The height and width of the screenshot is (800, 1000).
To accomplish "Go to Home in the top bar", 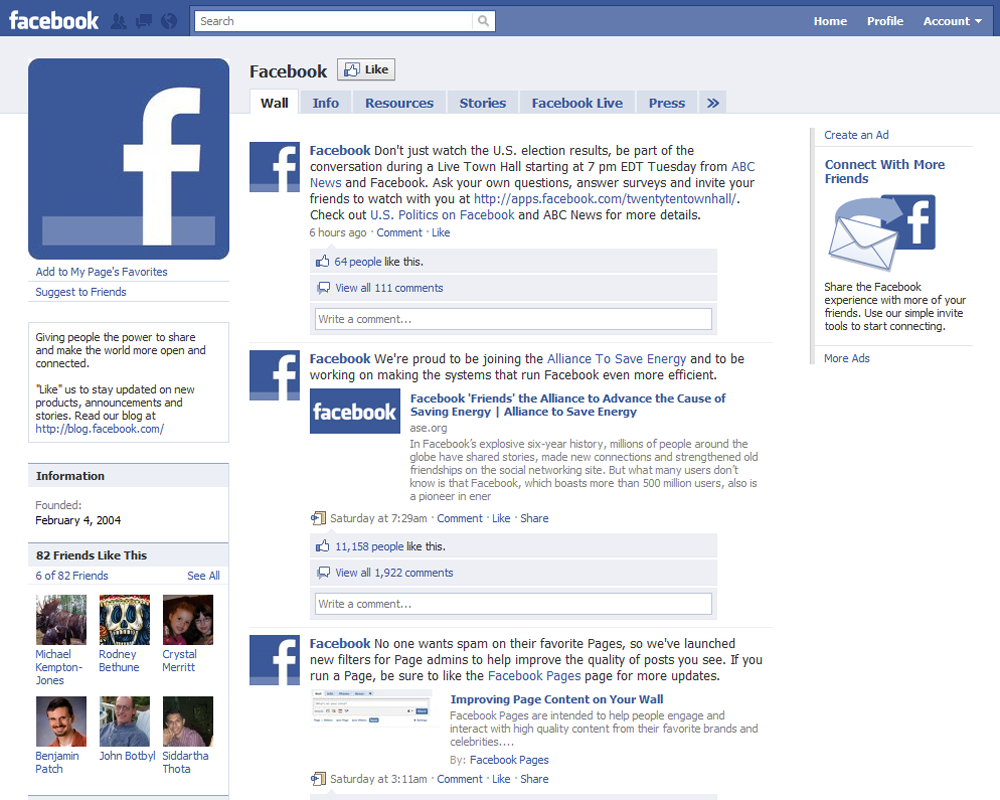I will 830,21.
